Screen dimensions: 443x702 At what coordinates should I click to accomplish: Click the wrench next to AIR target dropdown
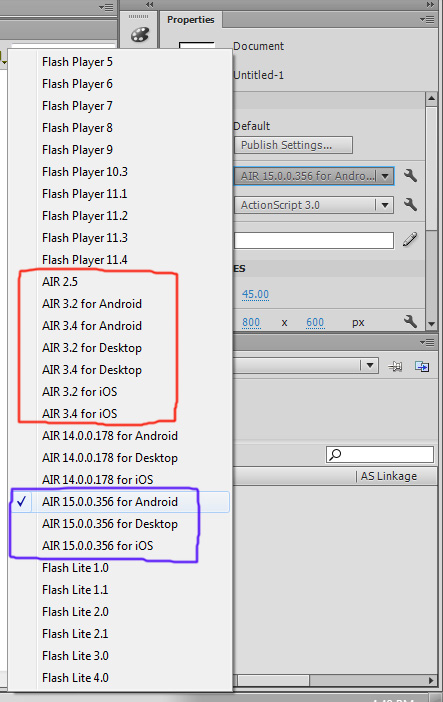(x=410, y=176)
